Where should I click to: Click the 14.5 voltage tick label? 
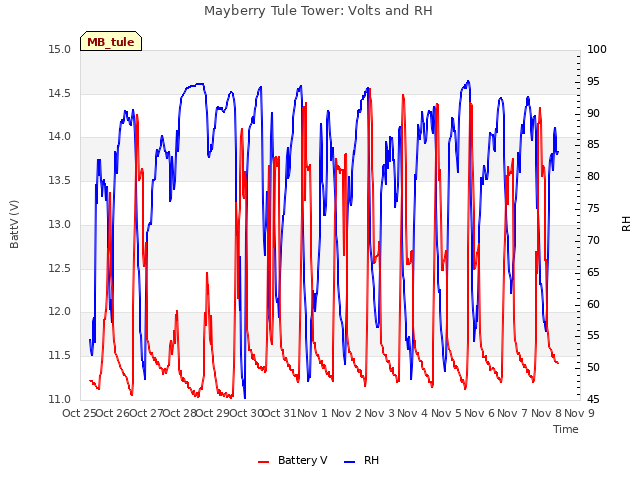click(x=59, y=93)
